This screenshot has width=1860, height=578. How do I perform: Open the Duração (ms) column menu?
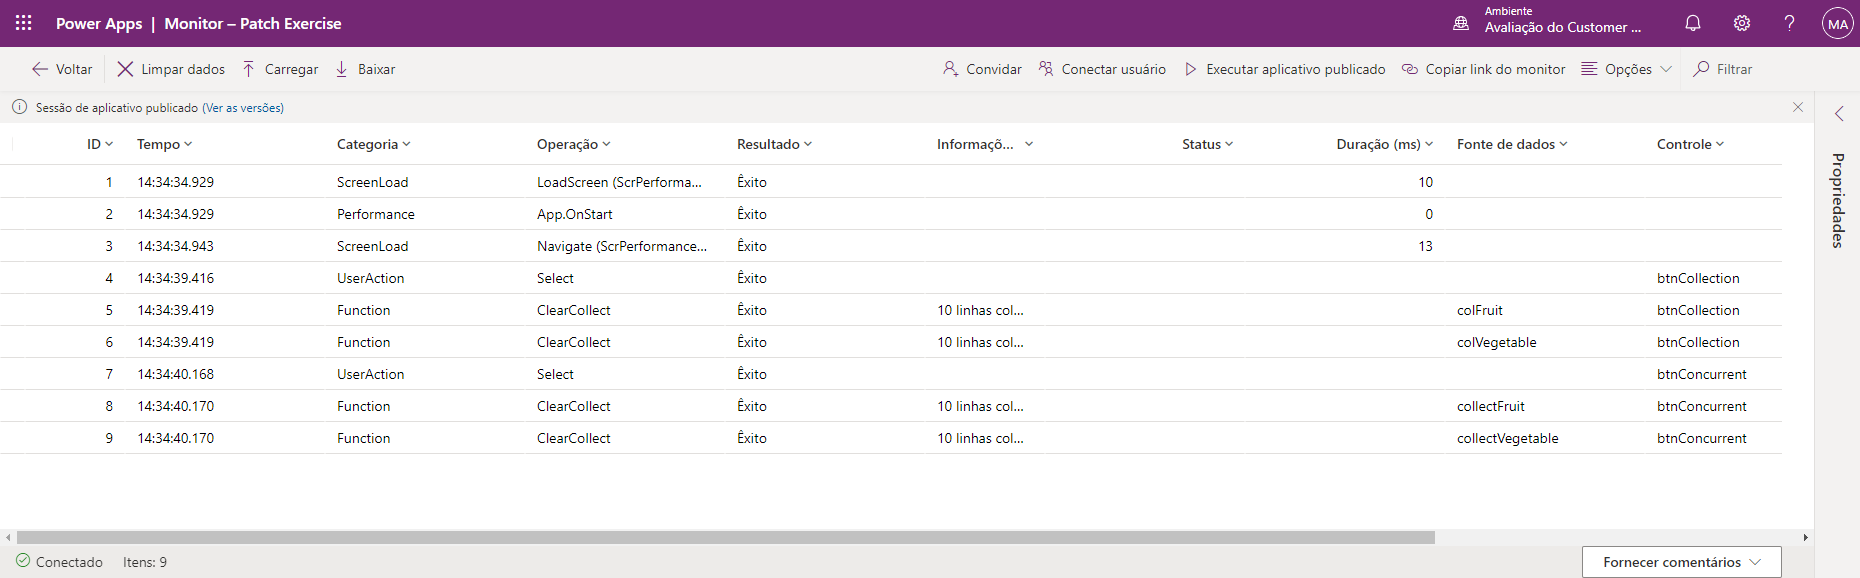(1385, 144)
